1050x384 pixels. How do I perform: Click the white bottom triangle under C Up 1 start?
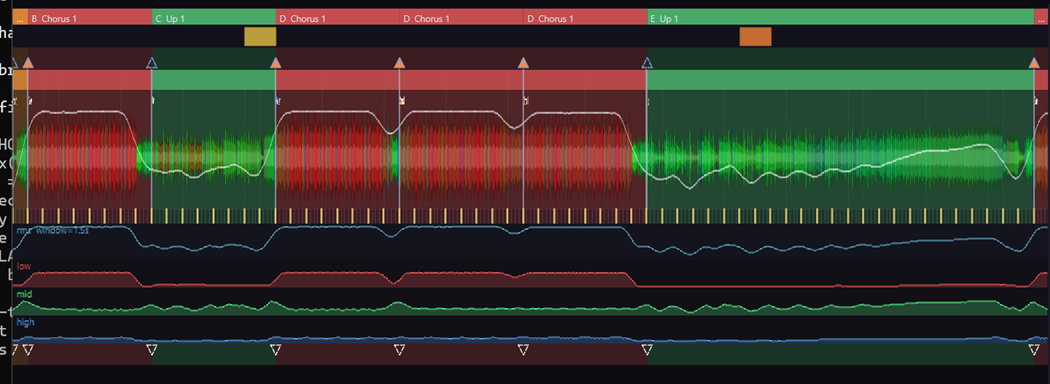pyautogui.click(x=151, y=349)
